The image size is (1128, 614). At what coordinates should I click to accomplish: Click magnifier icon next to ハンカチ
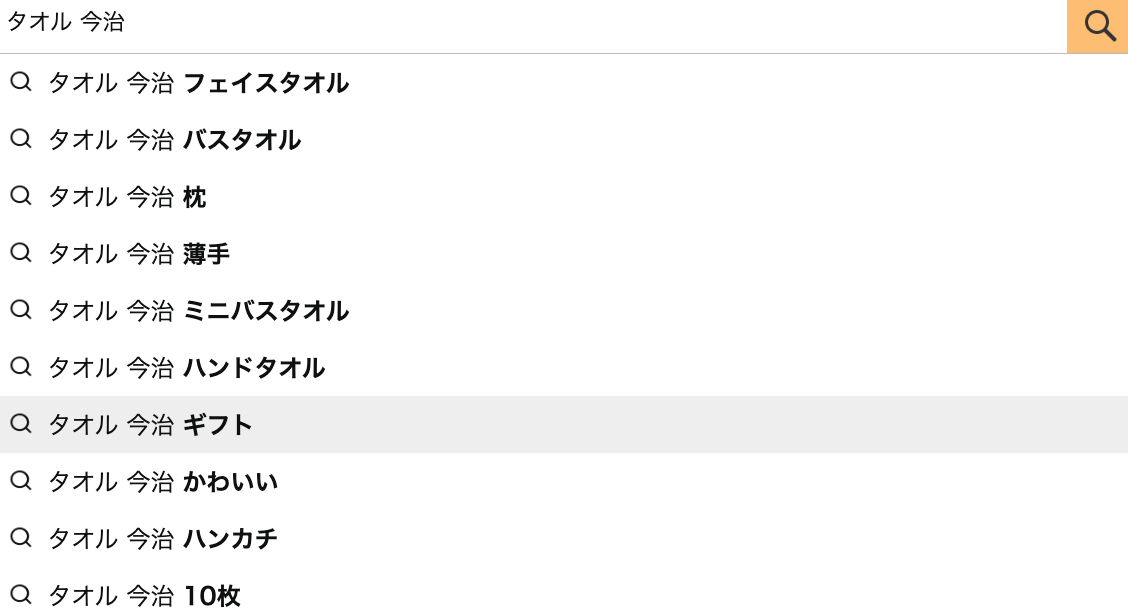pyautogui.click(x=21, y=538)
